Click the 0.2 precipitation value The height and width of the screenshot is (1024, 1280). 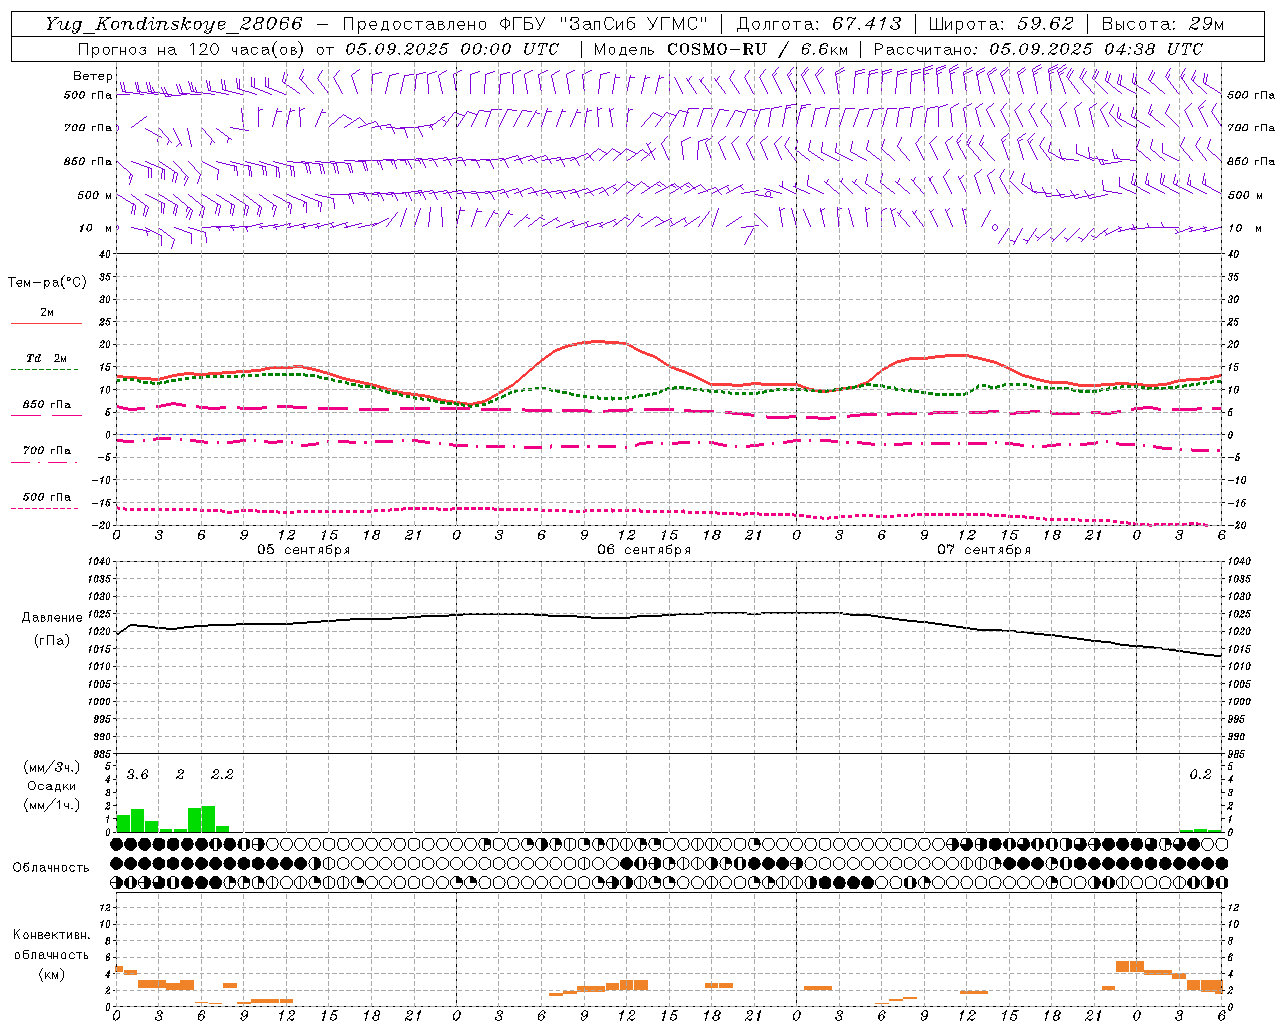1200,775
